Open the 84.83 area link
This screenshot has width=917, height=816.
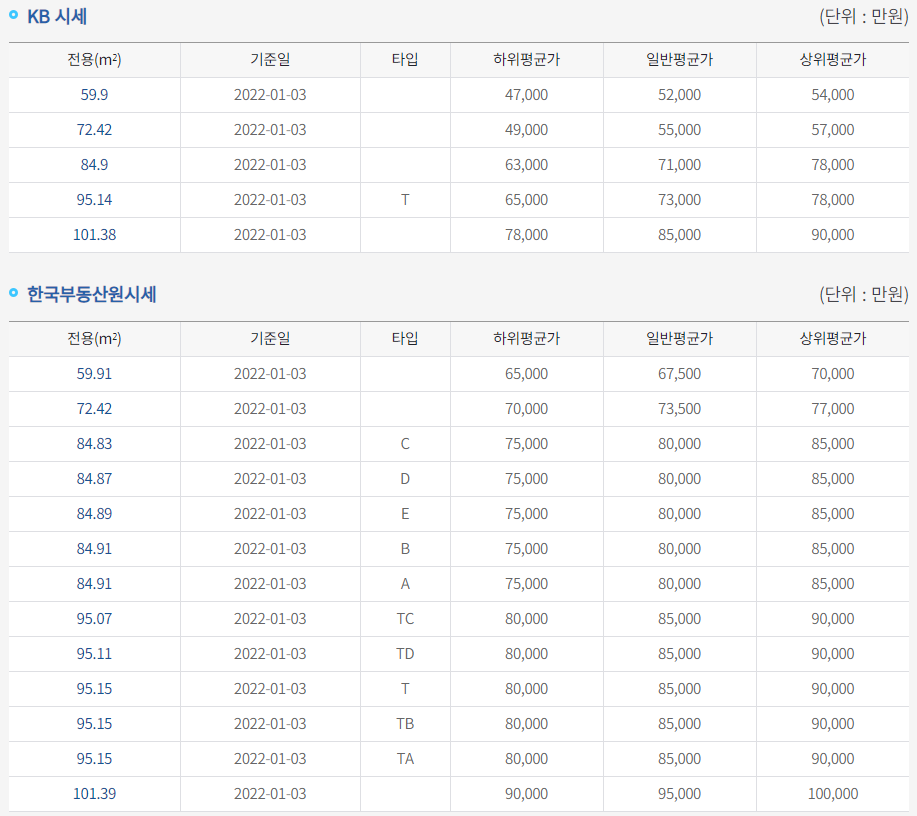tap(94, 444)
